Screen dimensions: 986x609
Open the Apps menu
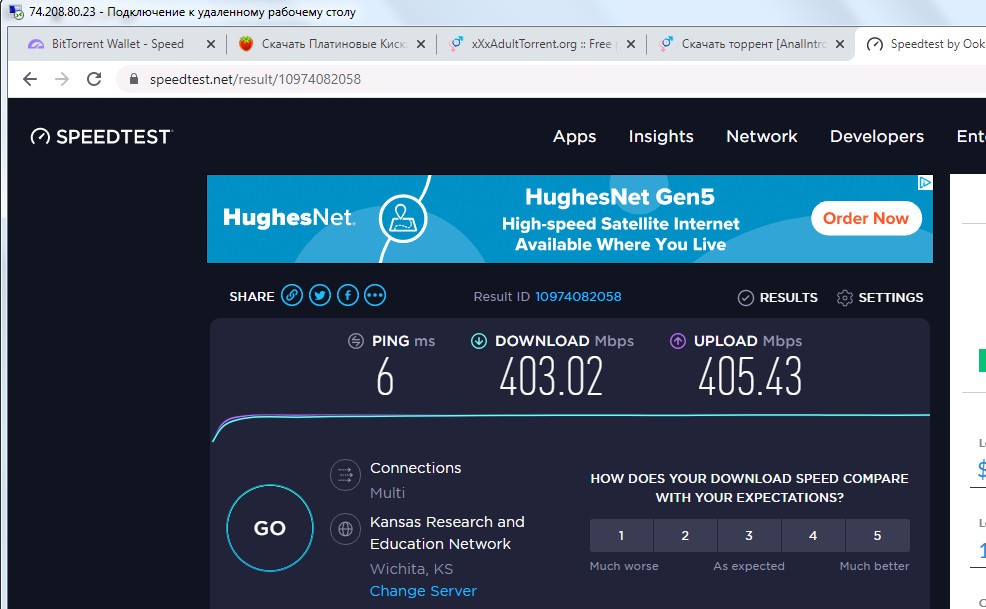click(574, 137)
